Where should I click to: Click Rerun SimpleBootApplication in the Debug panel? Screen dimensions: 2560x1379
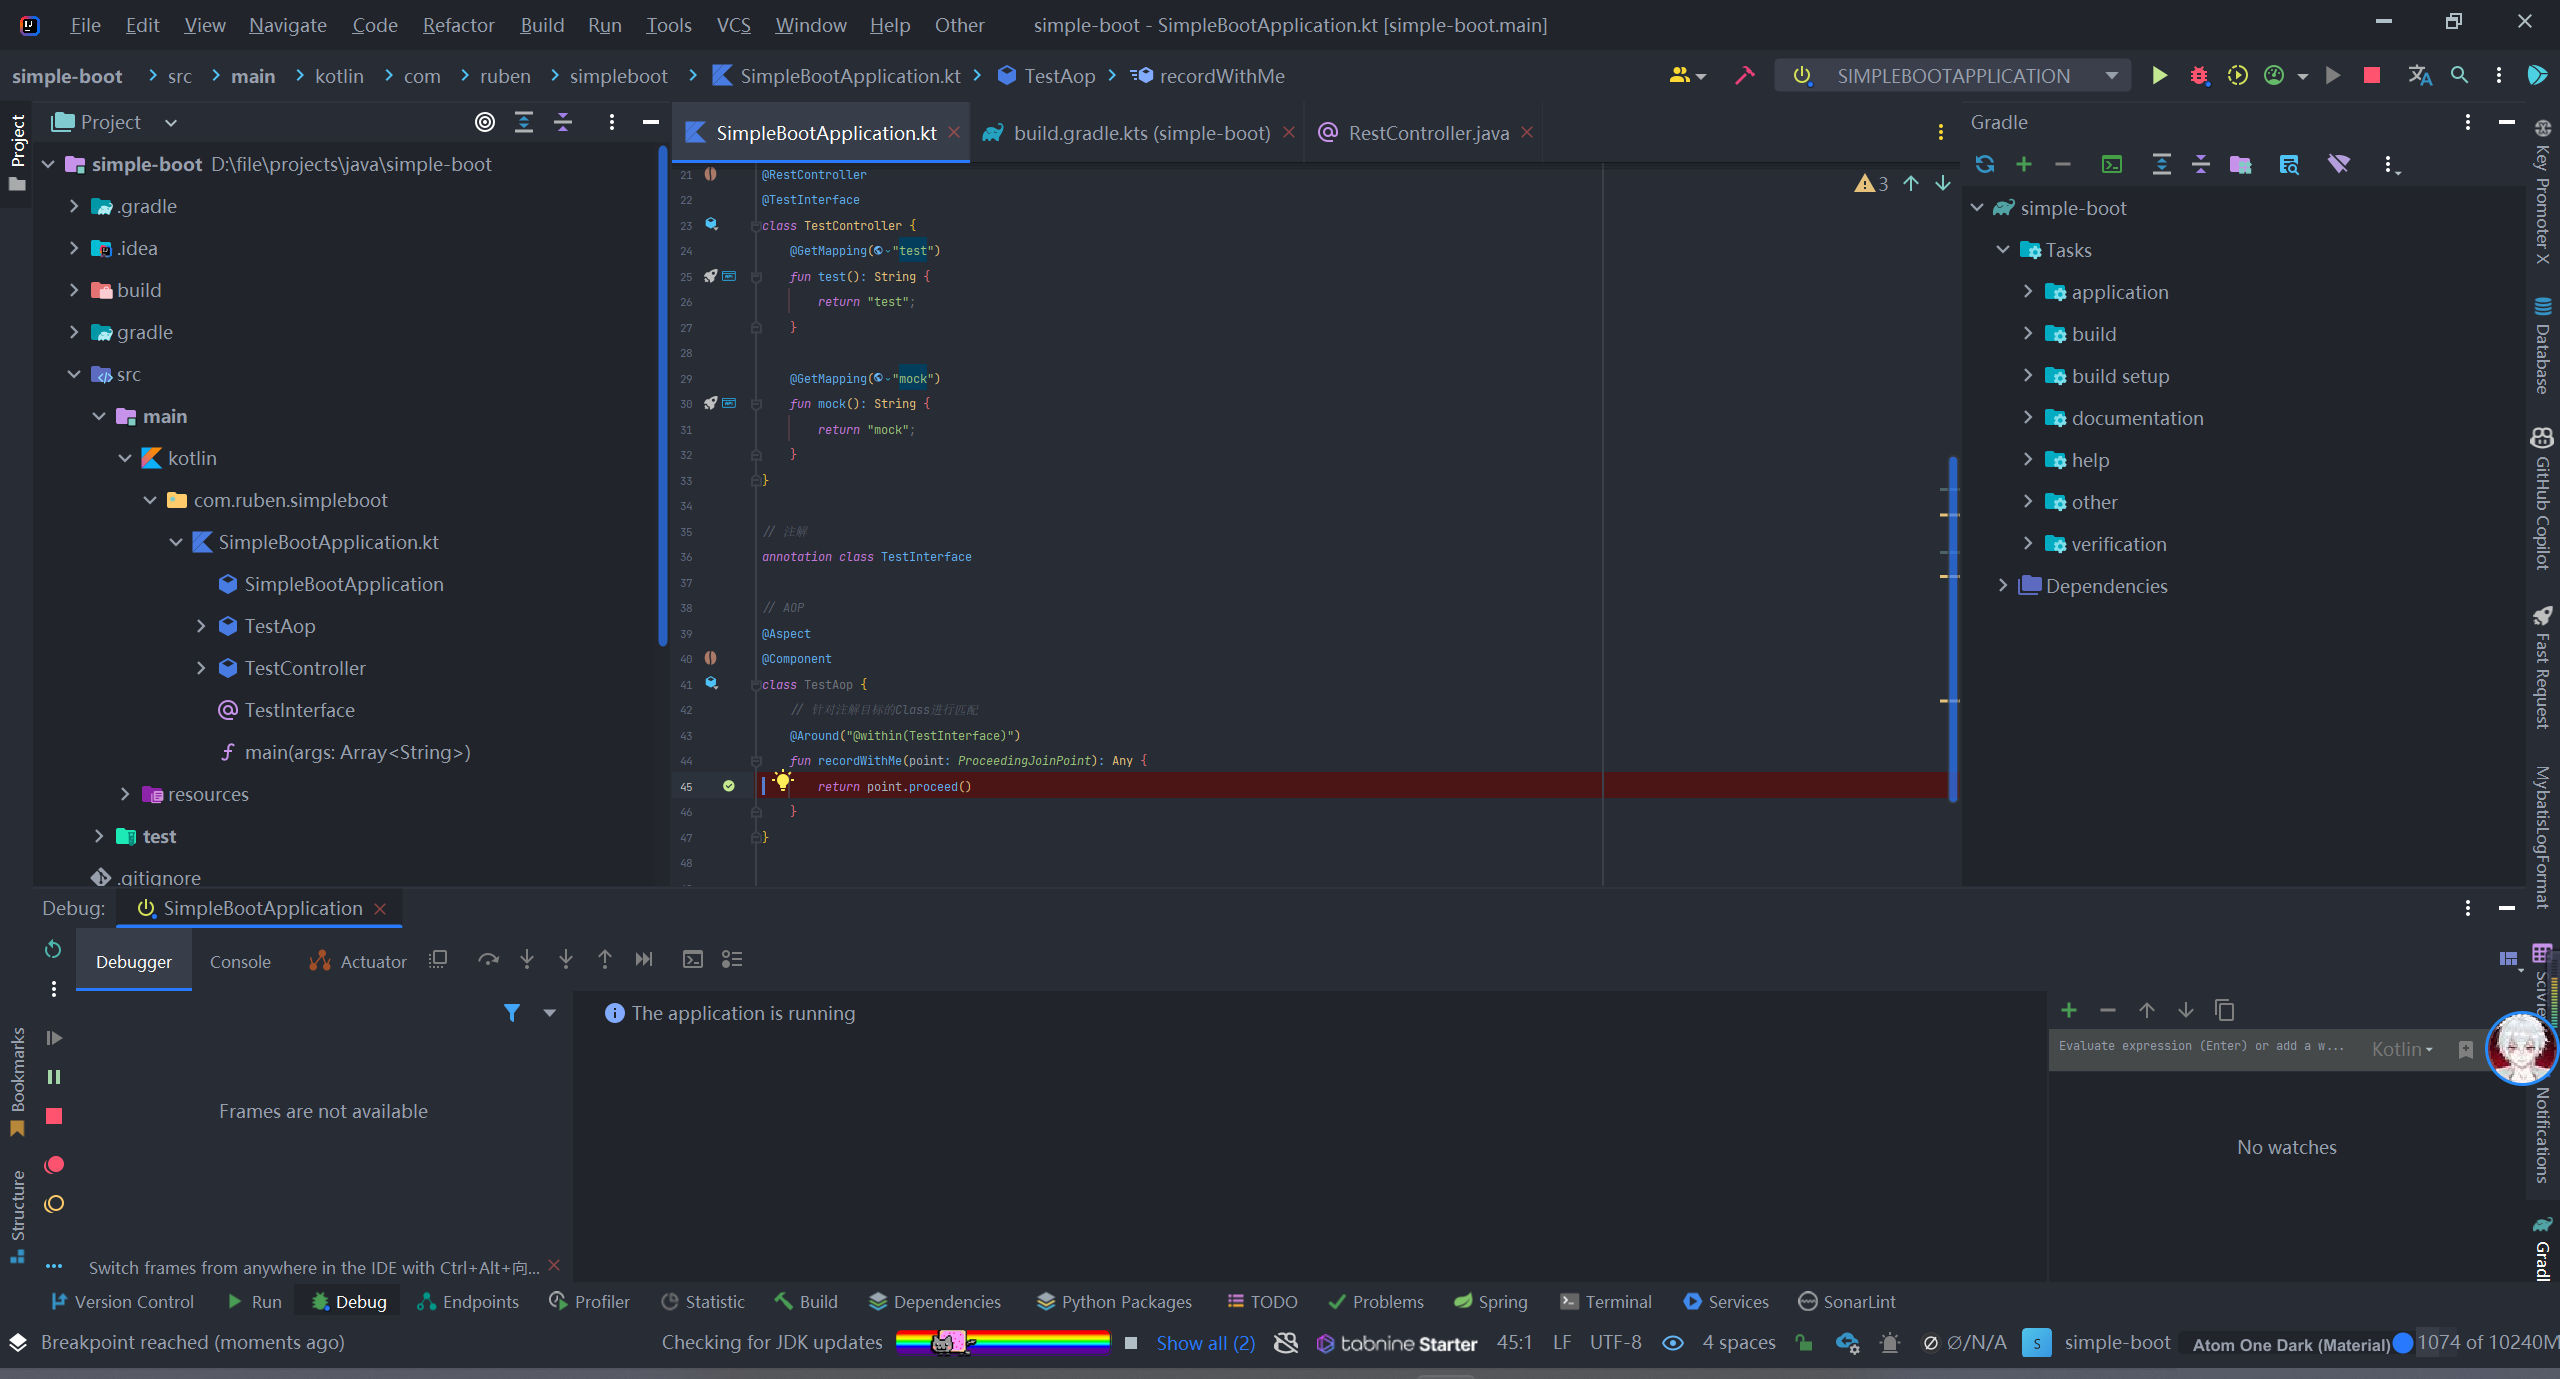53,949
